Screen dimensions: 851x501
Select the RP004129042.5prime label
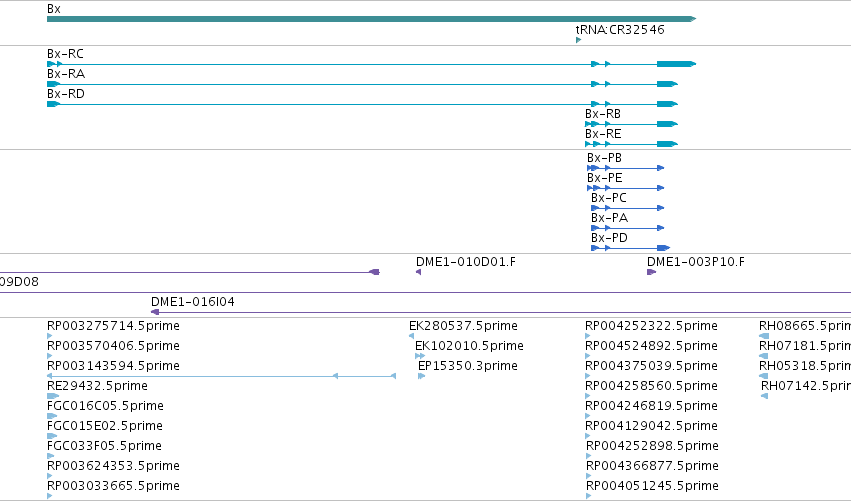click(x=651, y=426)
